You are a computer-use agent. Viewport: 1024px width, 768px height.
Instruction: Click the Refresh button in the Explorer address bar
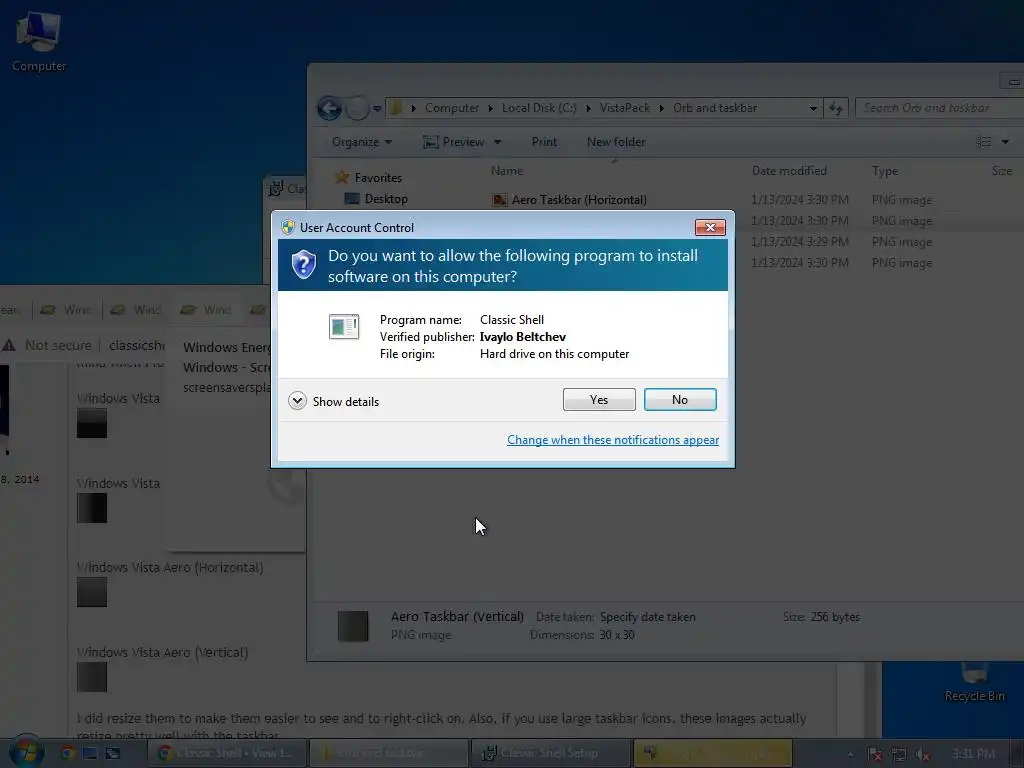click(x=836, y=108)
